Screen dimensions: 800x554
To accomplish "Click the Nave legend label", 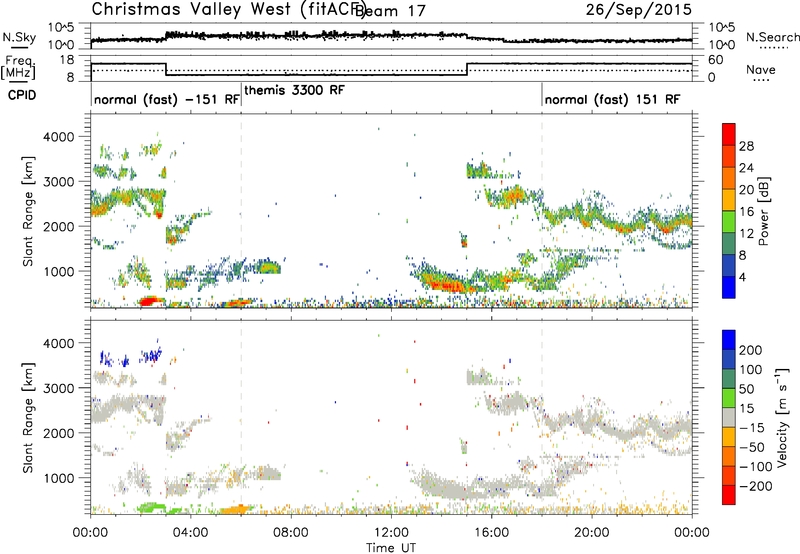I will [760, 70].
